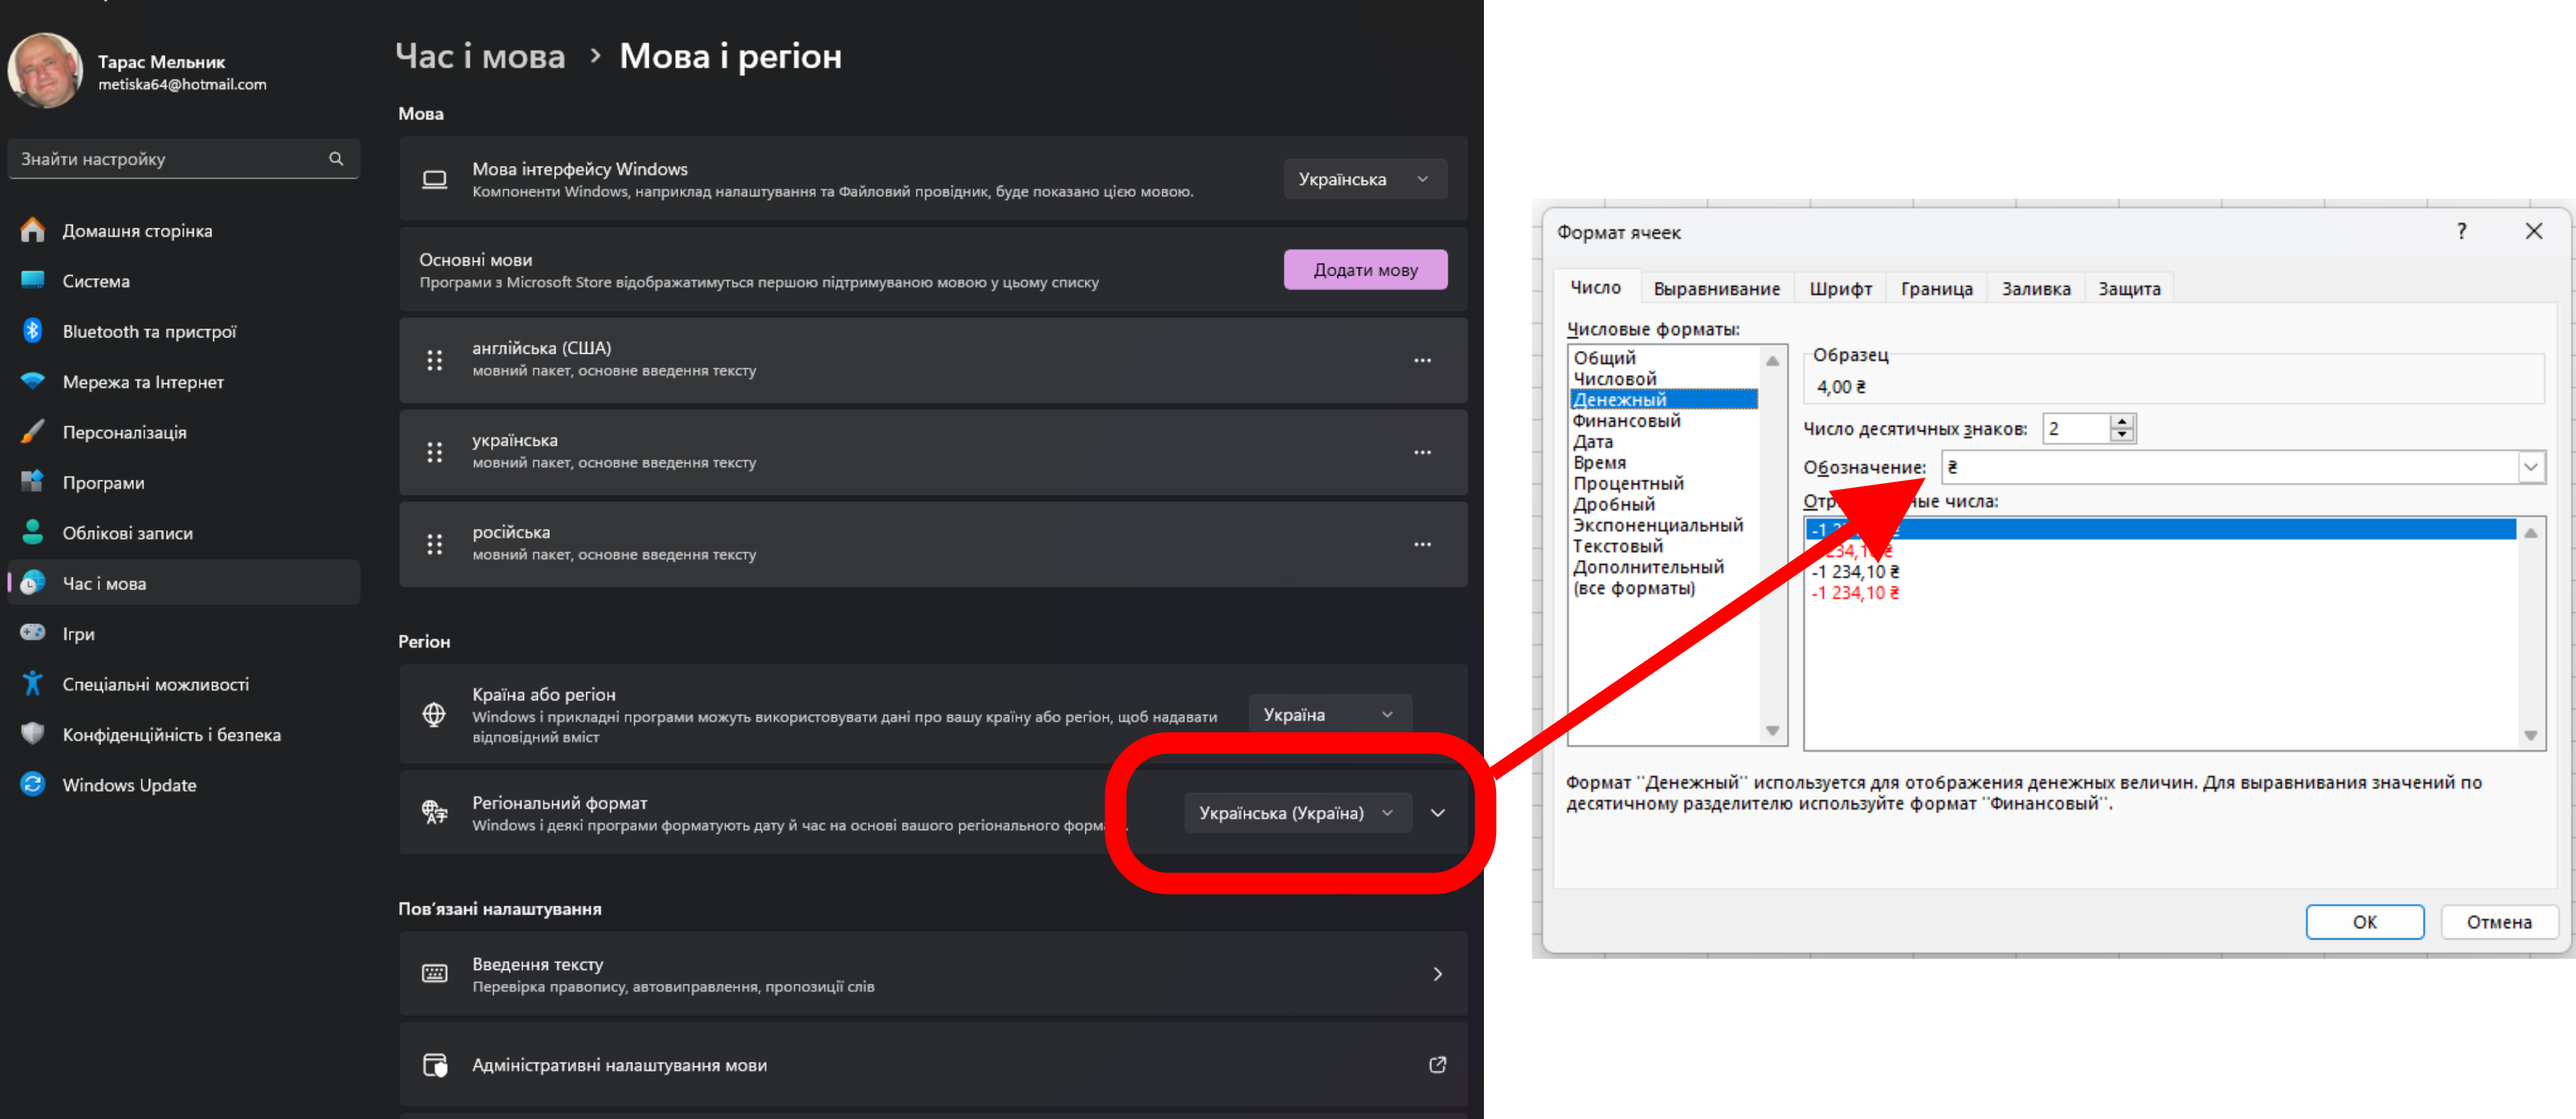
Task: Switch to the Число tab
Action: (x=1595, y=288)
